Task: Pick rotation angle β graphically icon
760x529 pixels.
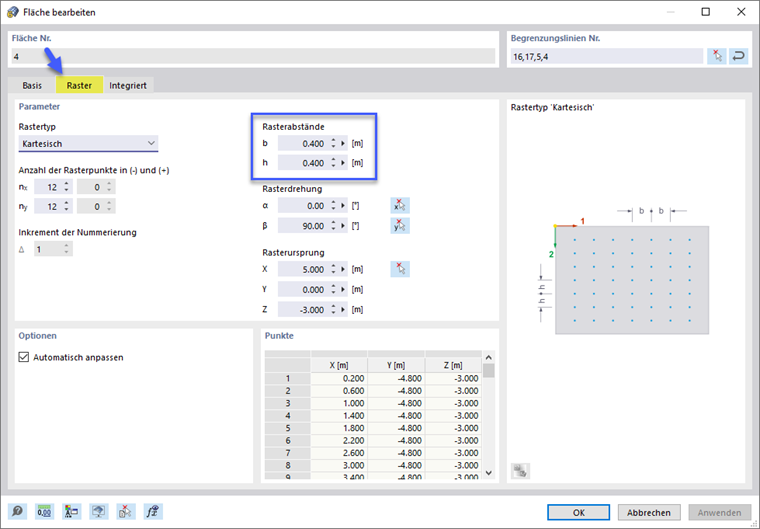Action: (x=400, y=226)
